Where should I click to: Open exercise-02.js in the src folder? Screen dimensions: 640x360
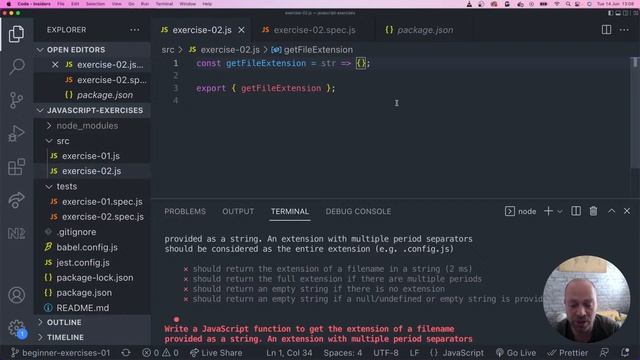click(91, 171)
